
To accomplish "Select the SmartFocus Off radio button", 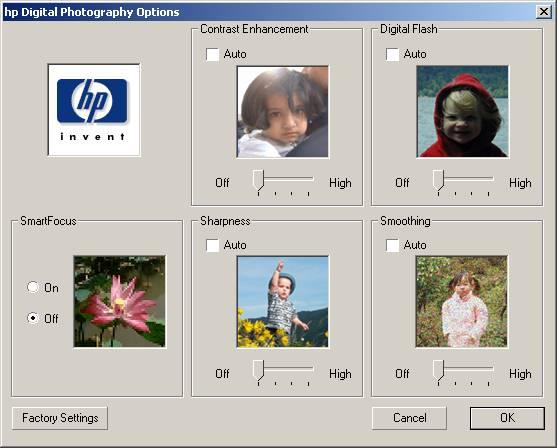I will [33, 318].
